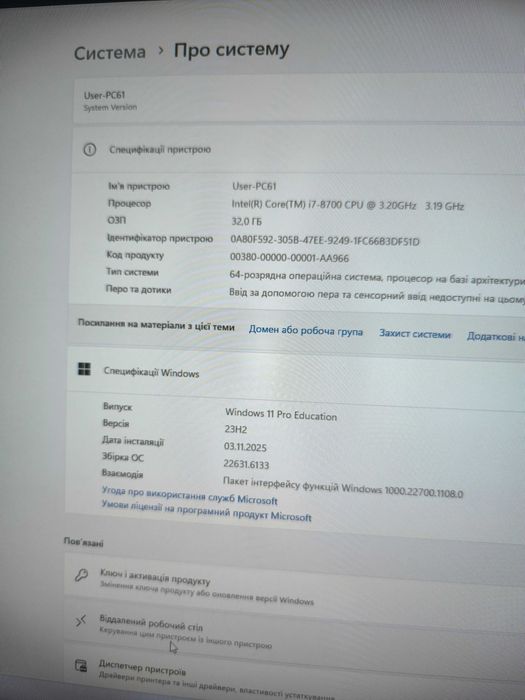Open Угода про використання служб Microsoft
This screenshot has width=525, height=700.
190,495
